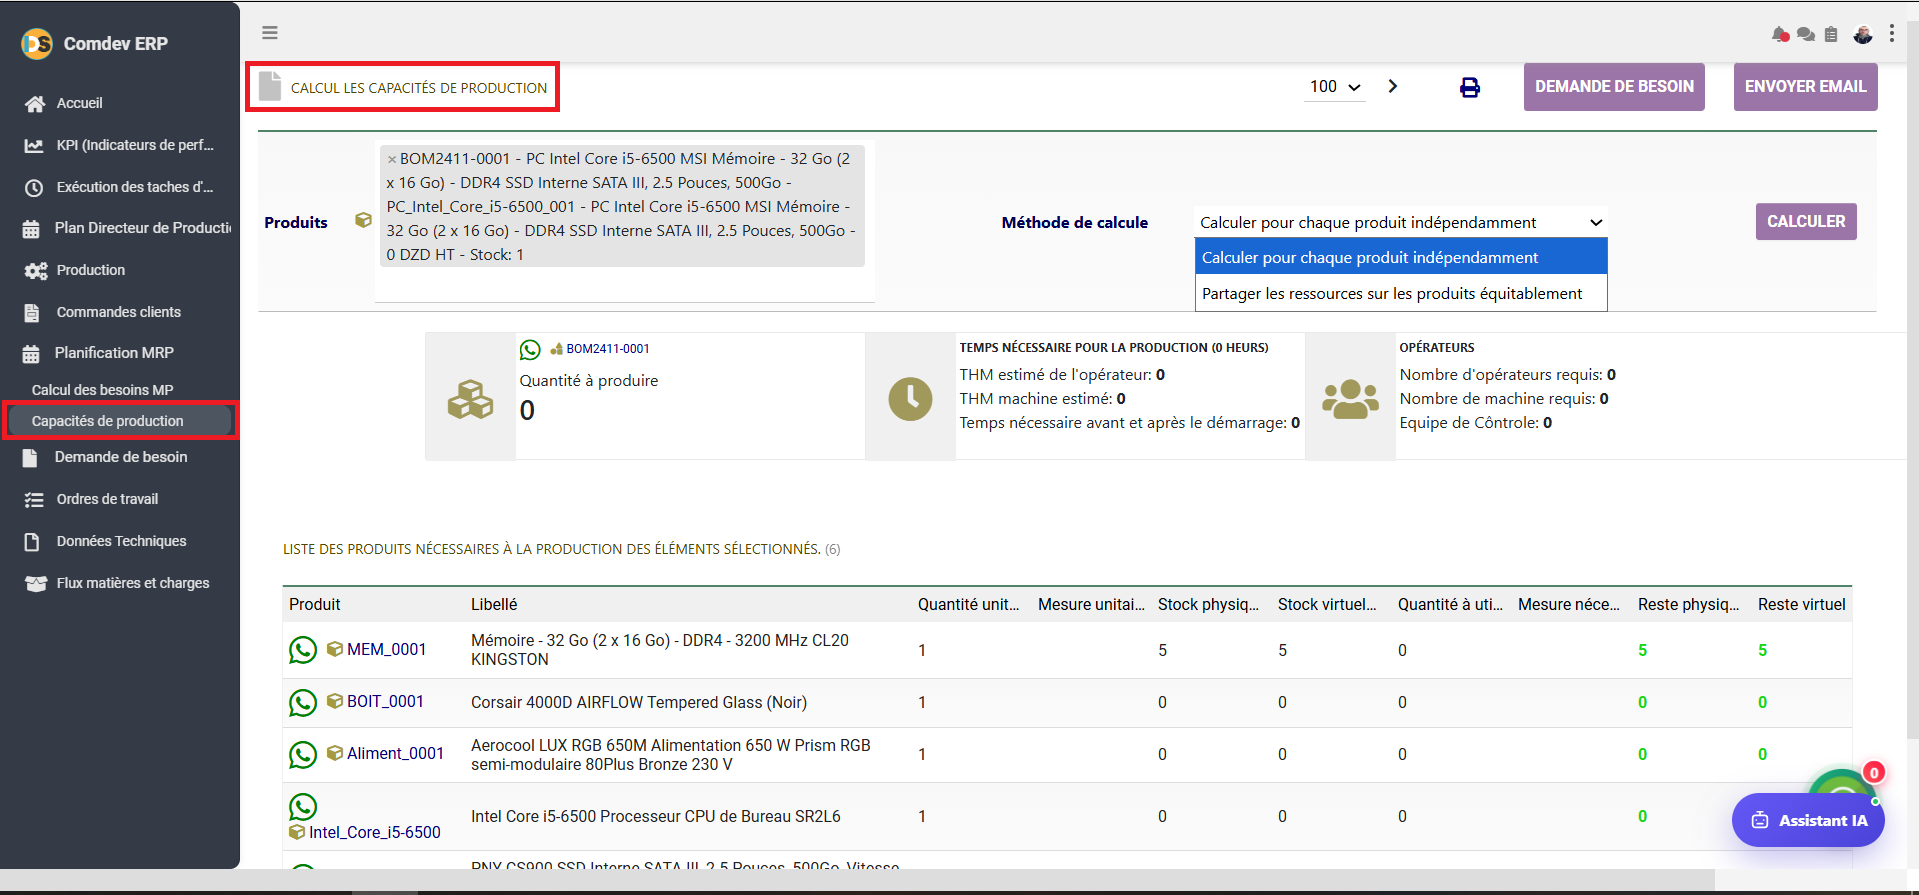1919x895 pixels.
Task: Open Méthode de calcule dropdown
Action: pyautogui.click(x=1401, y=222)
